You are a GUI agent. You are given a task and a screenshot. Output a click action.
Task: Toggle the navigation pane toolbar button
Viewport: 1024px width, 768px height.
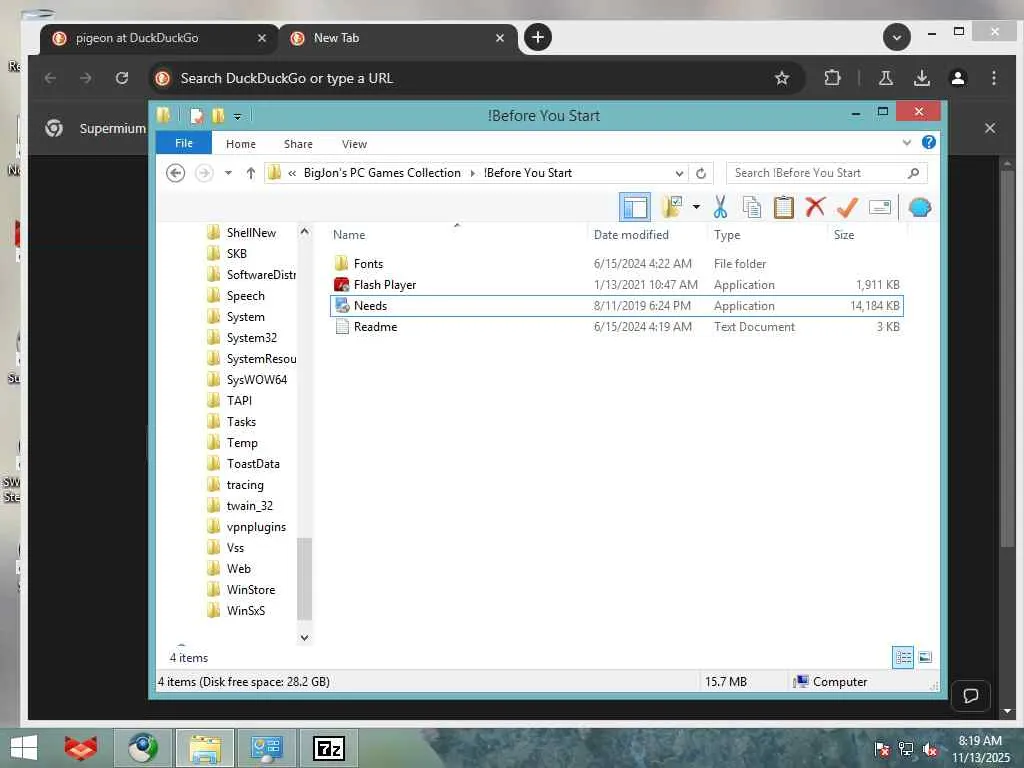click(634, 208)
